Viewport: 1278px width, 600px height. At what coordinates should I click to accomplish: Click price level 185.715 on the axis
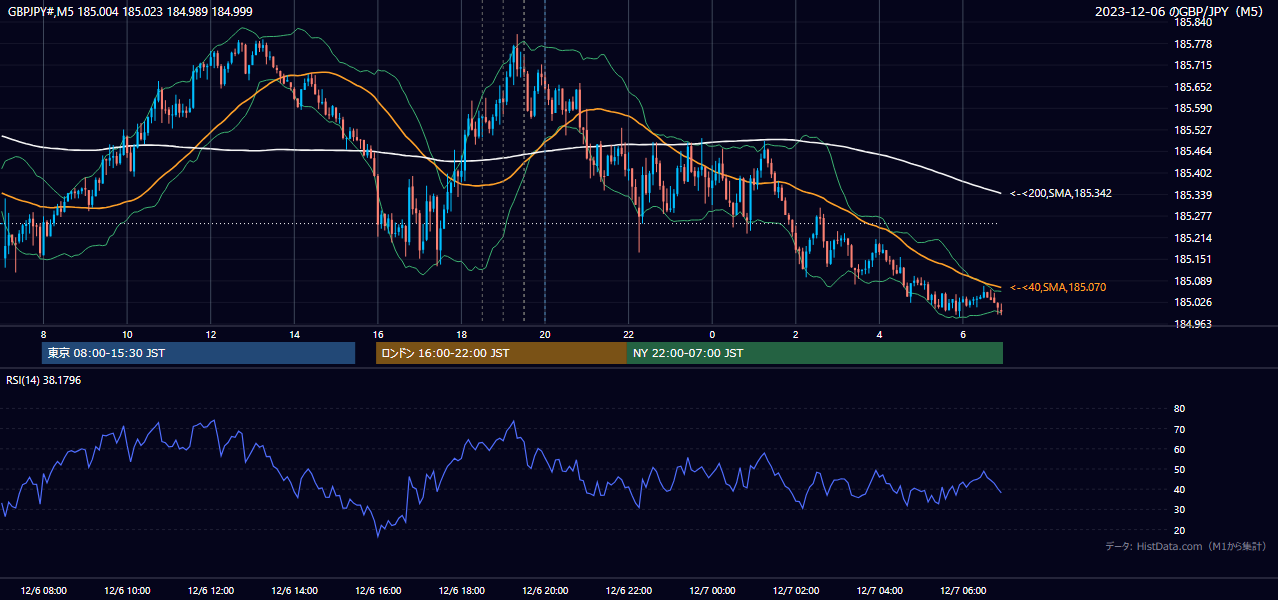click(1192, 65)
